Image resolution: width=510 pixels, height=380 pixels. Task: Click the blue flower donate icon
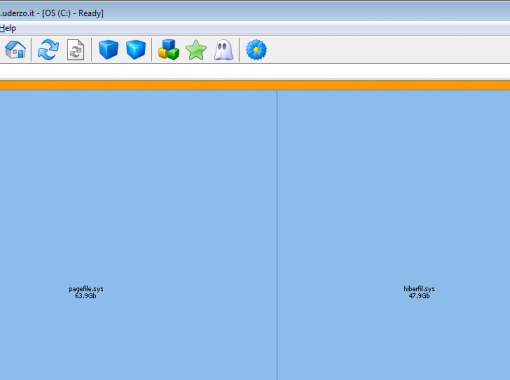256,50
